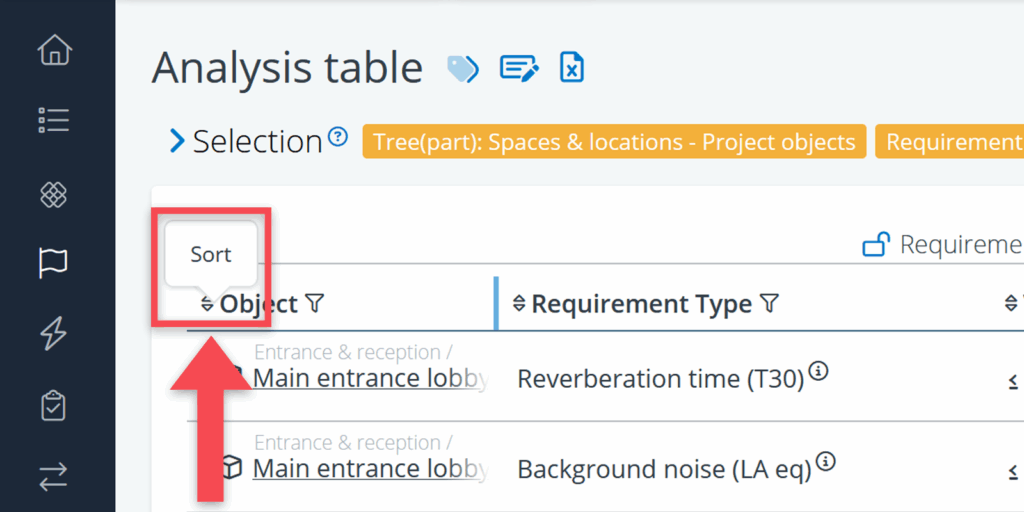The height and width of the screenshot is (512, 1024).
Task: Click the lightning bolt sidebar icon
Action: coord(53,334)
